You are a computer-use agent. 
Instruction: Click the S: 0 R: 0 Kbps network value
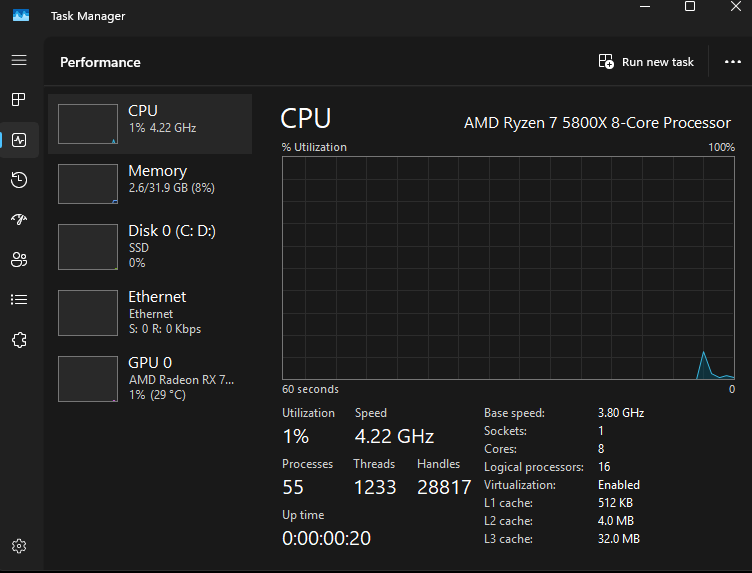164,329
